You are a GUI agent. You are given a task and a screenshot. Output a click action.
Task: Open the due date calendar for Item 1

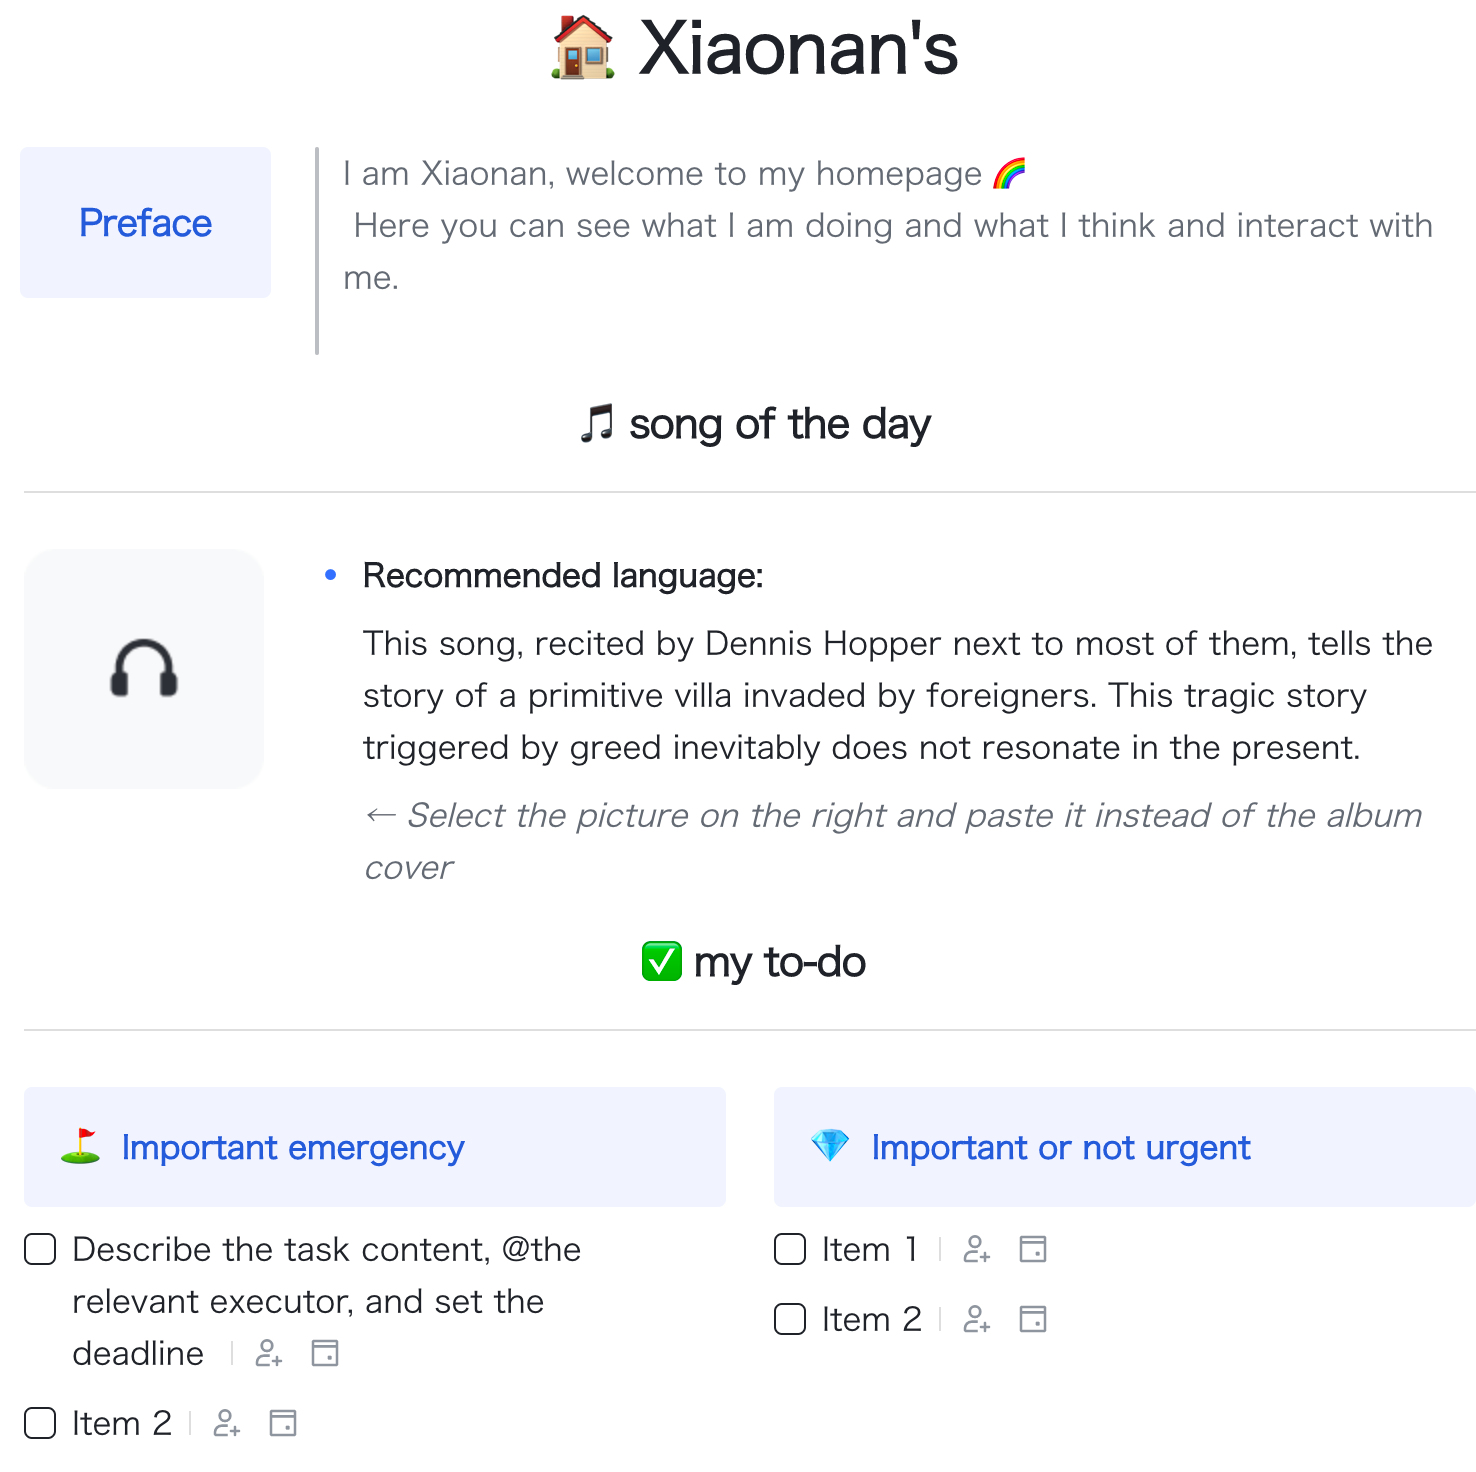tap(1034, 1249)
